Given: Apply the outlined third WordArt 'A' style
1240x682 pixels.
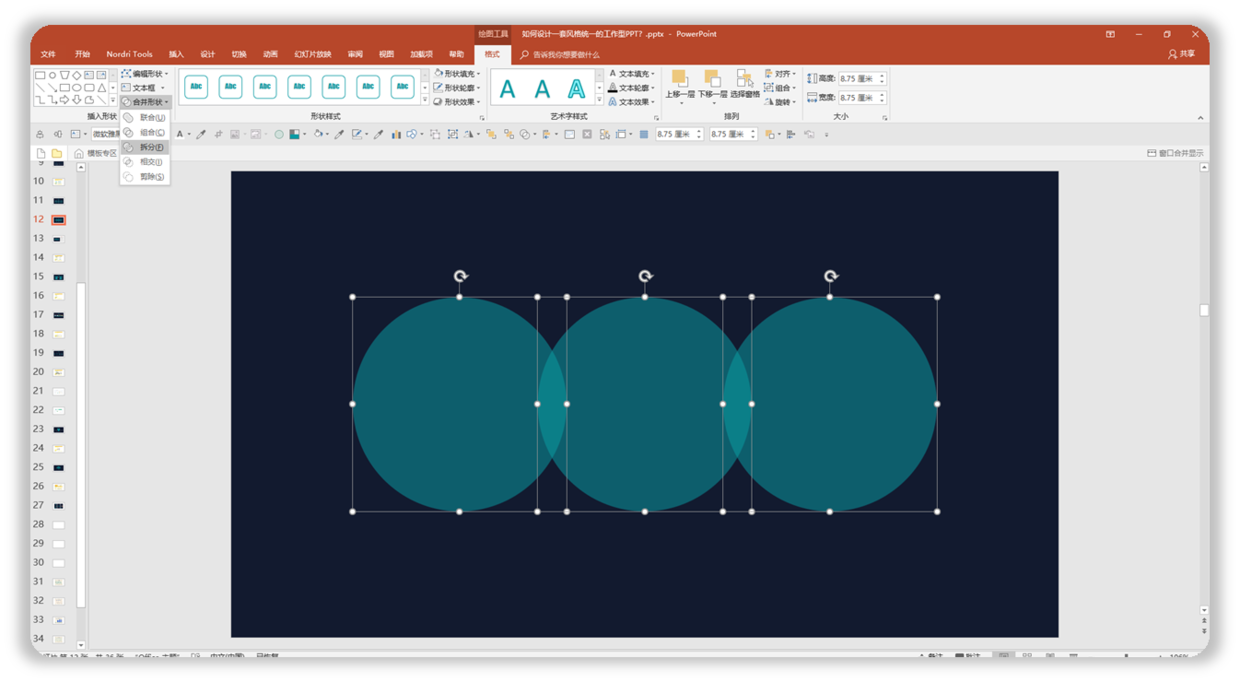Looking at the screenshot, I should tap(576, 89).
